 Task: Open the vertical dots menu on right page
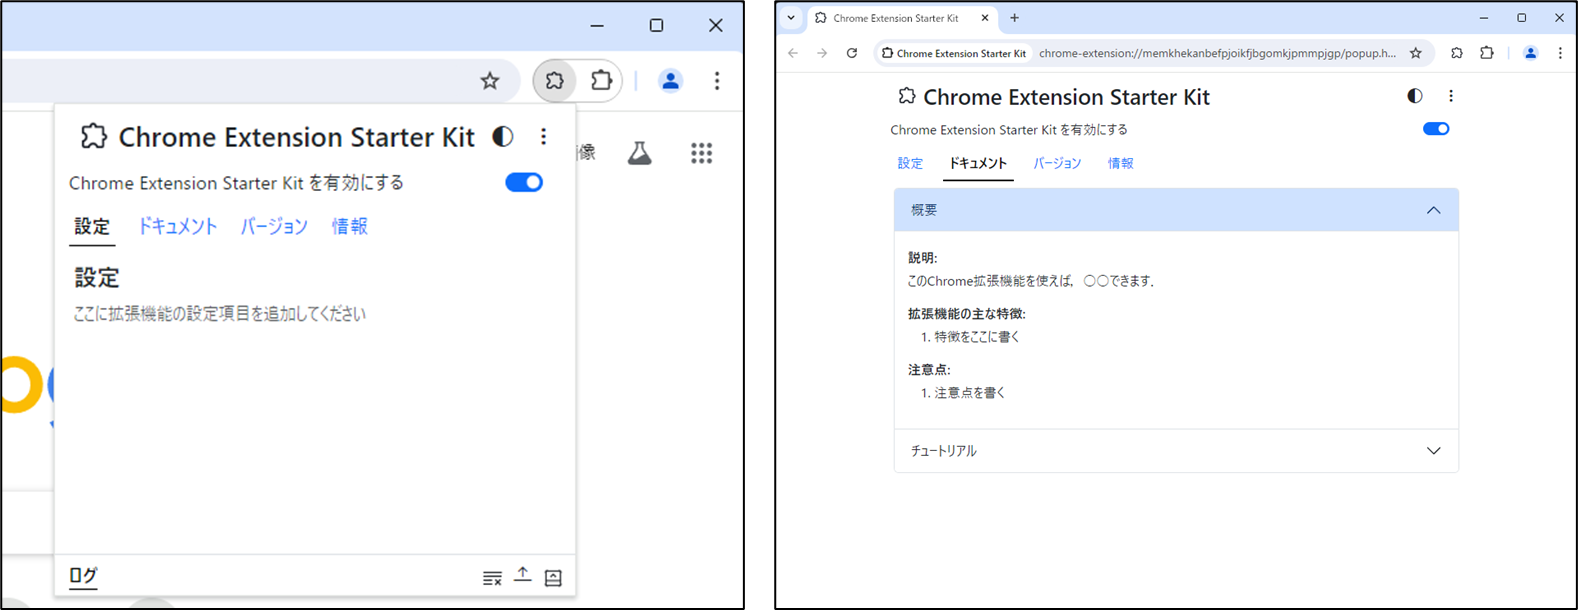pyautogui.click(x=1451, y=96)
